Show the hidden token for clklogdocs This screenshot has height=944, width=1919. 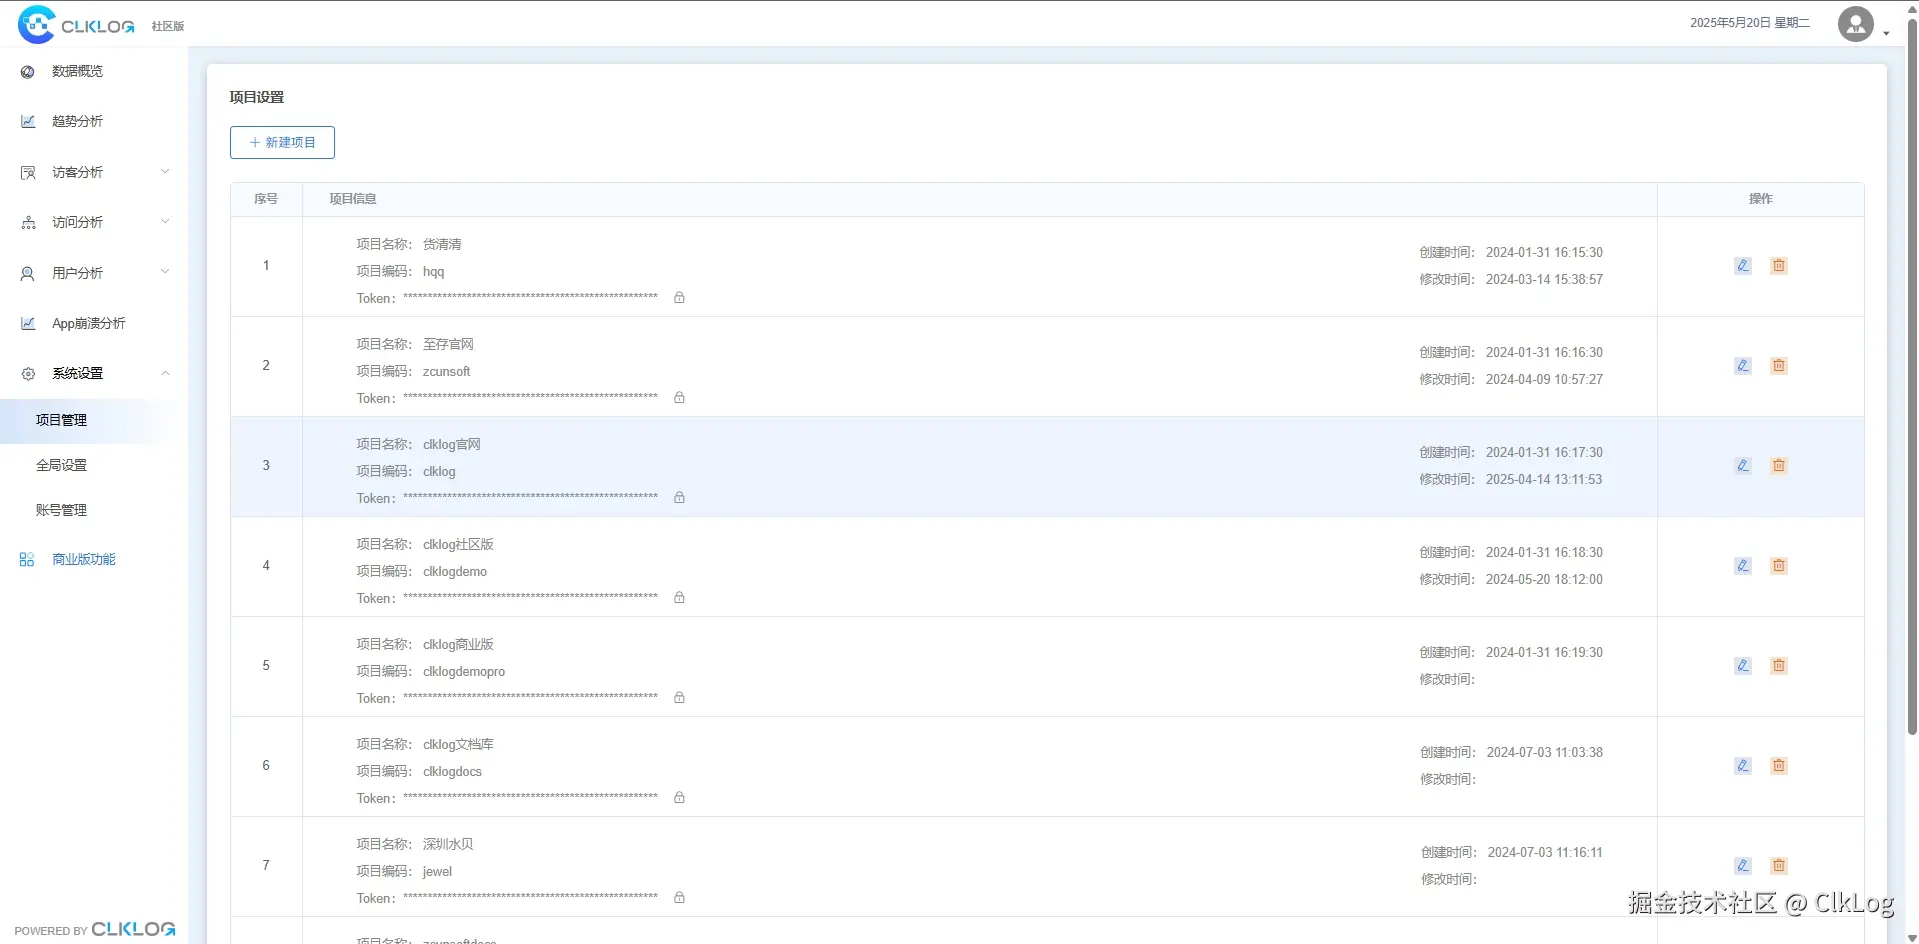pos(679,797)
